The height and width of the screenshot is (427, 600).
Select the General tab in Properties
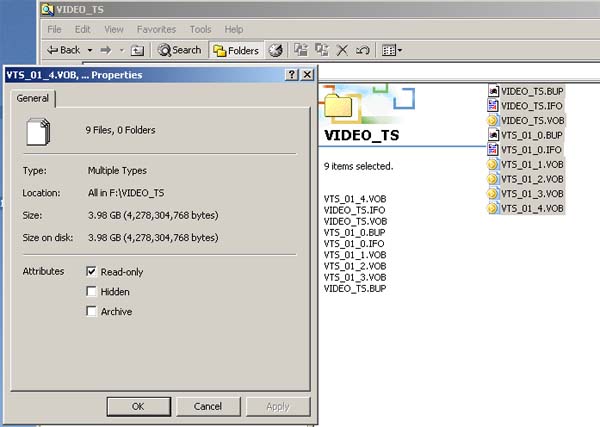33,98
